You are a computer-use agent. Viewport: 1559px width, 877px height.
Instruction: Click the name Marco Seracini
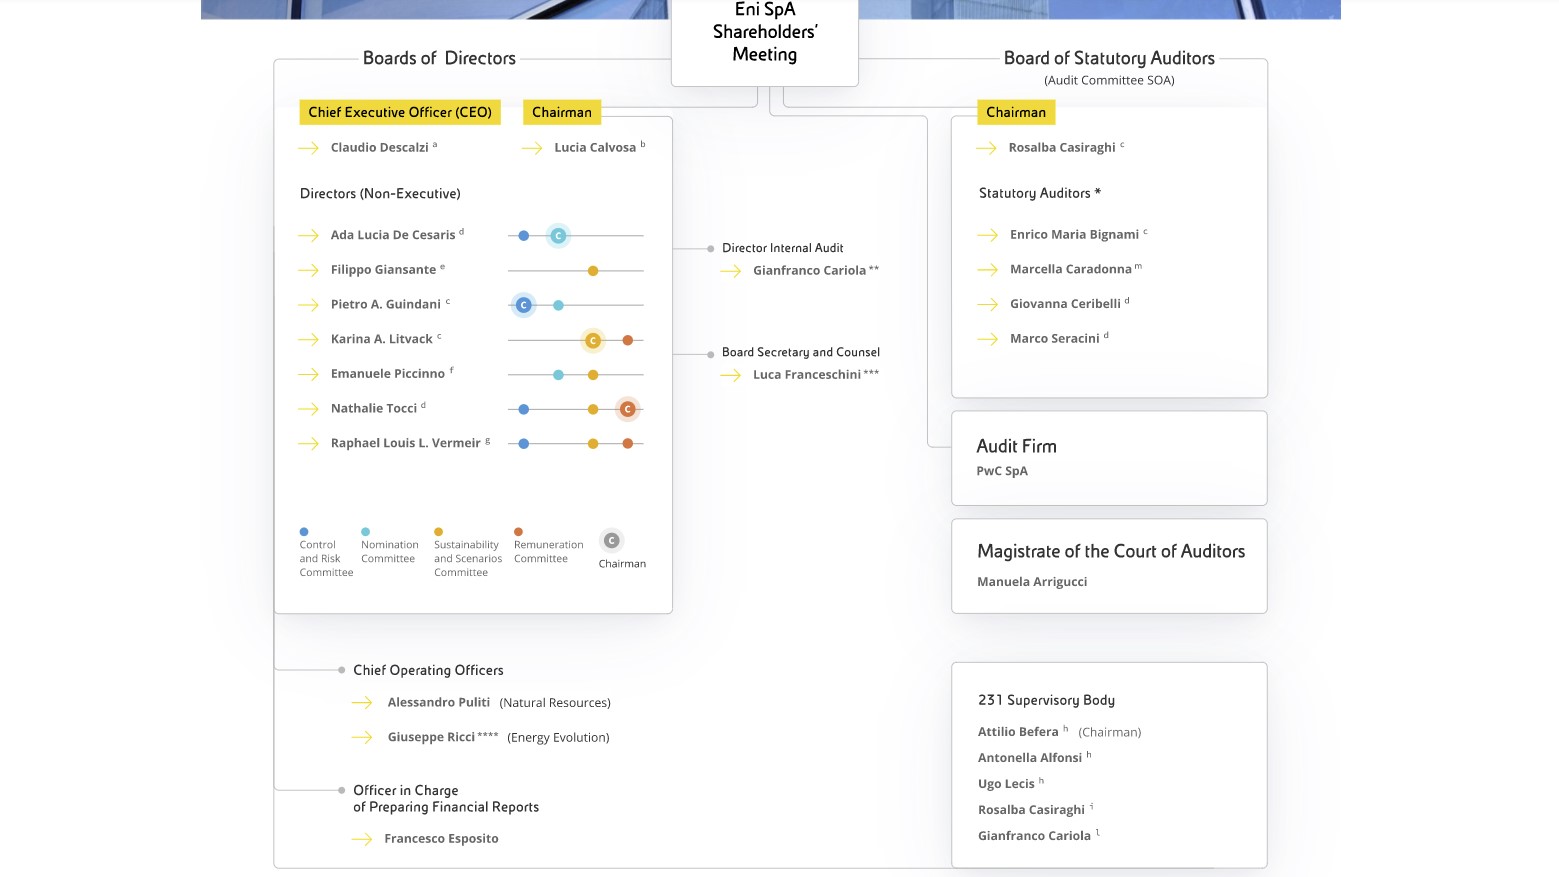tap(1055, 339)
